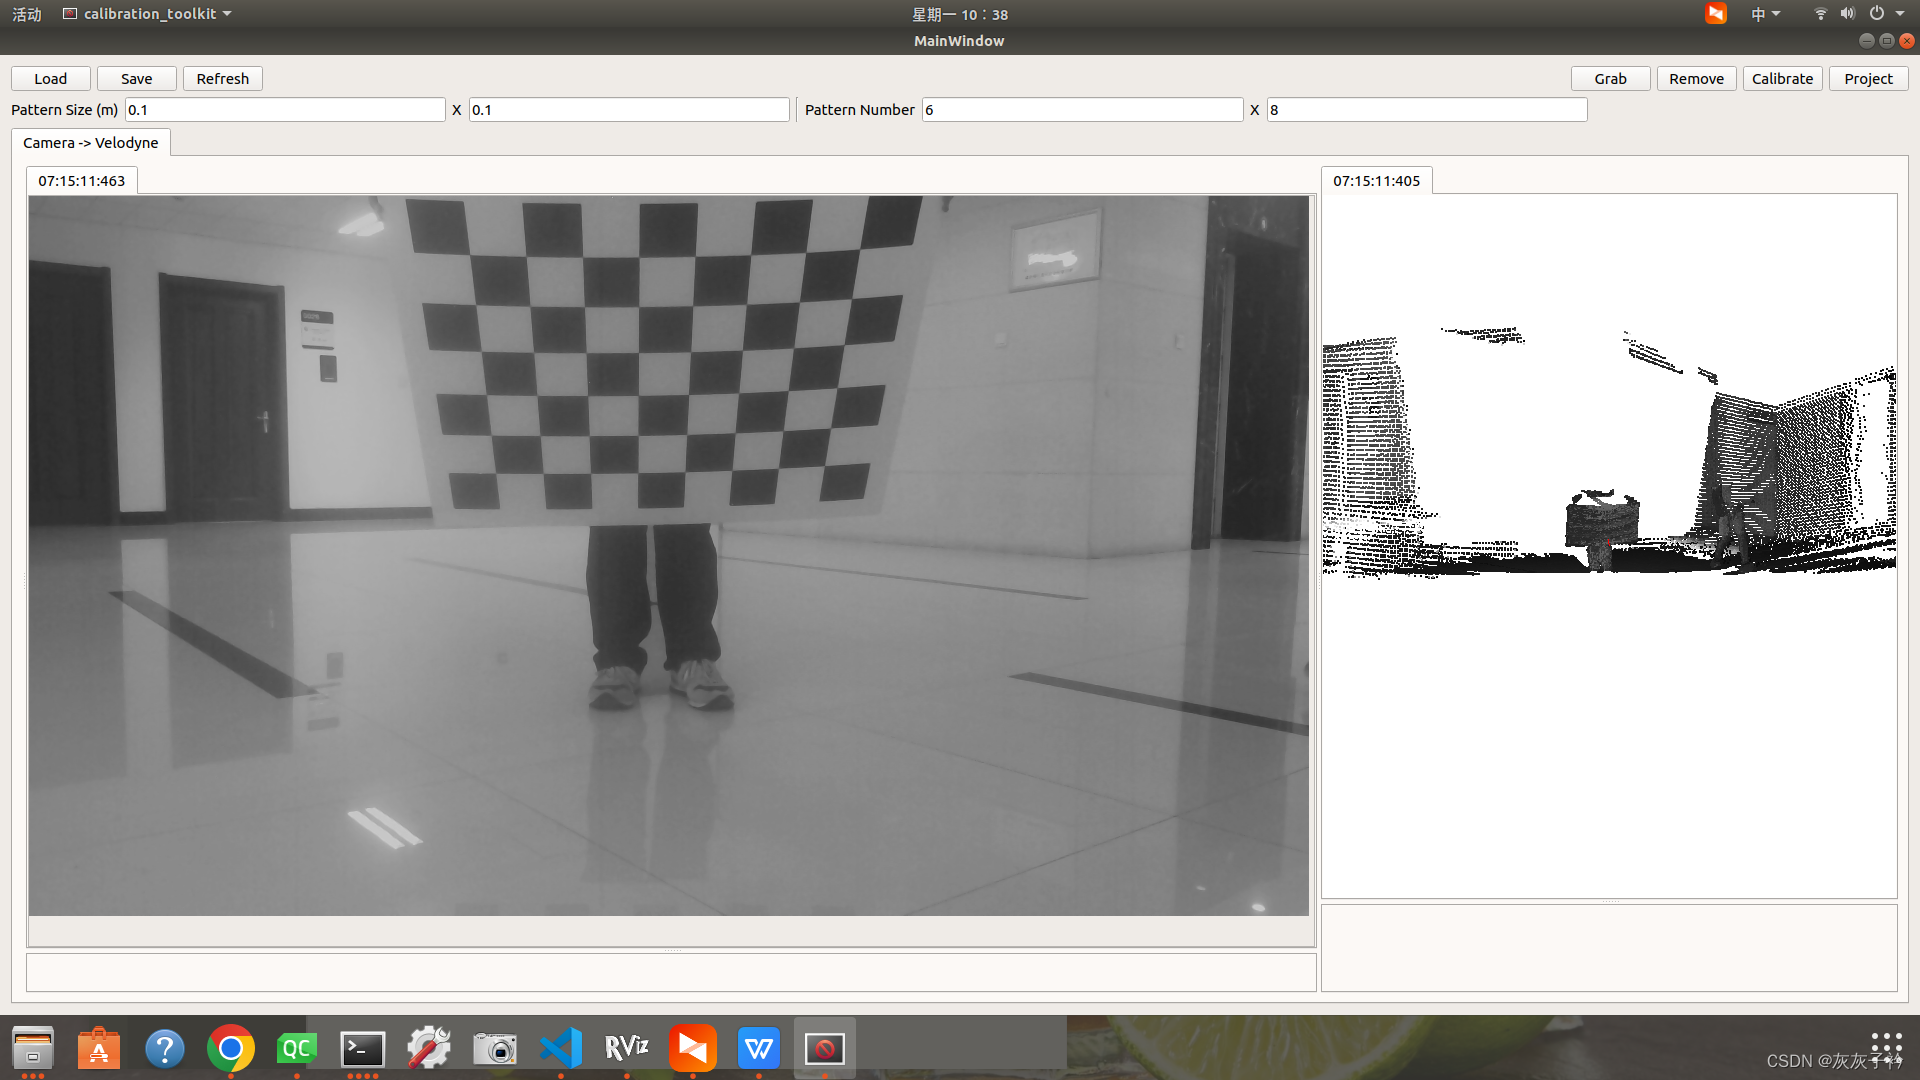
Task: Focus the first Pattern Size field
Action: tap(285, 110)
